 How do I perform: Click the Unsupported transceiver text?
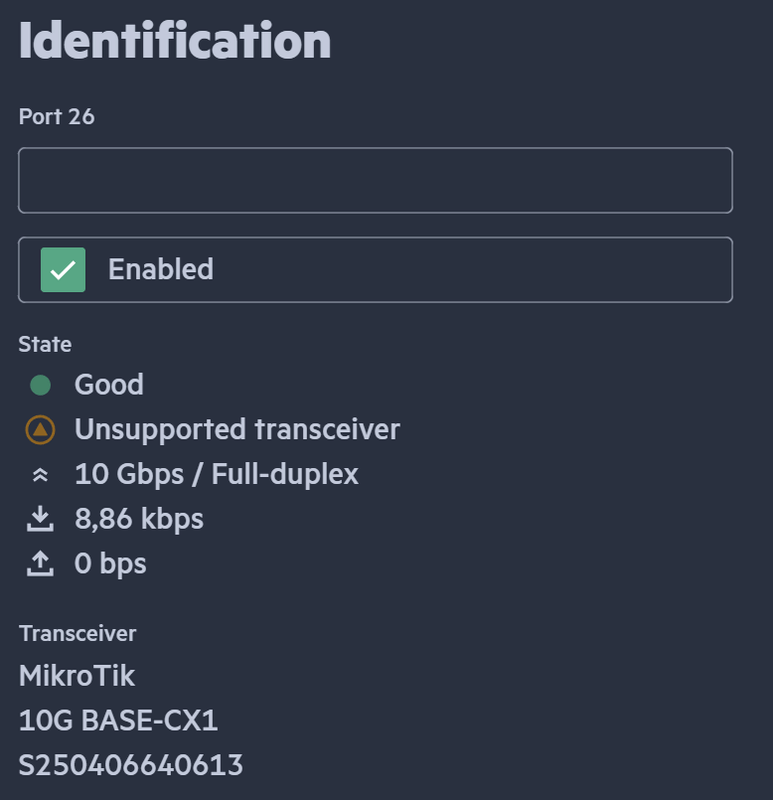pyautogui.click(x=237, y=430)
